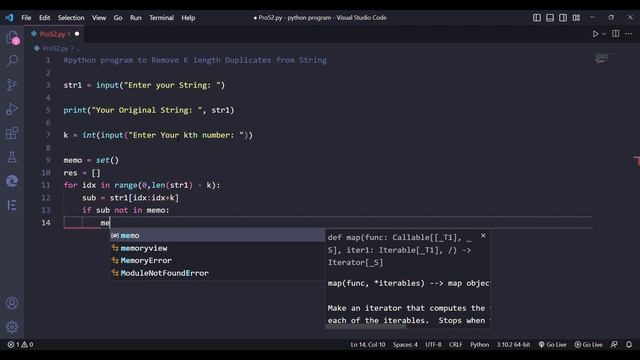Change indentation via Spaces: 4

pyautogui.click(x=405, y=344)
